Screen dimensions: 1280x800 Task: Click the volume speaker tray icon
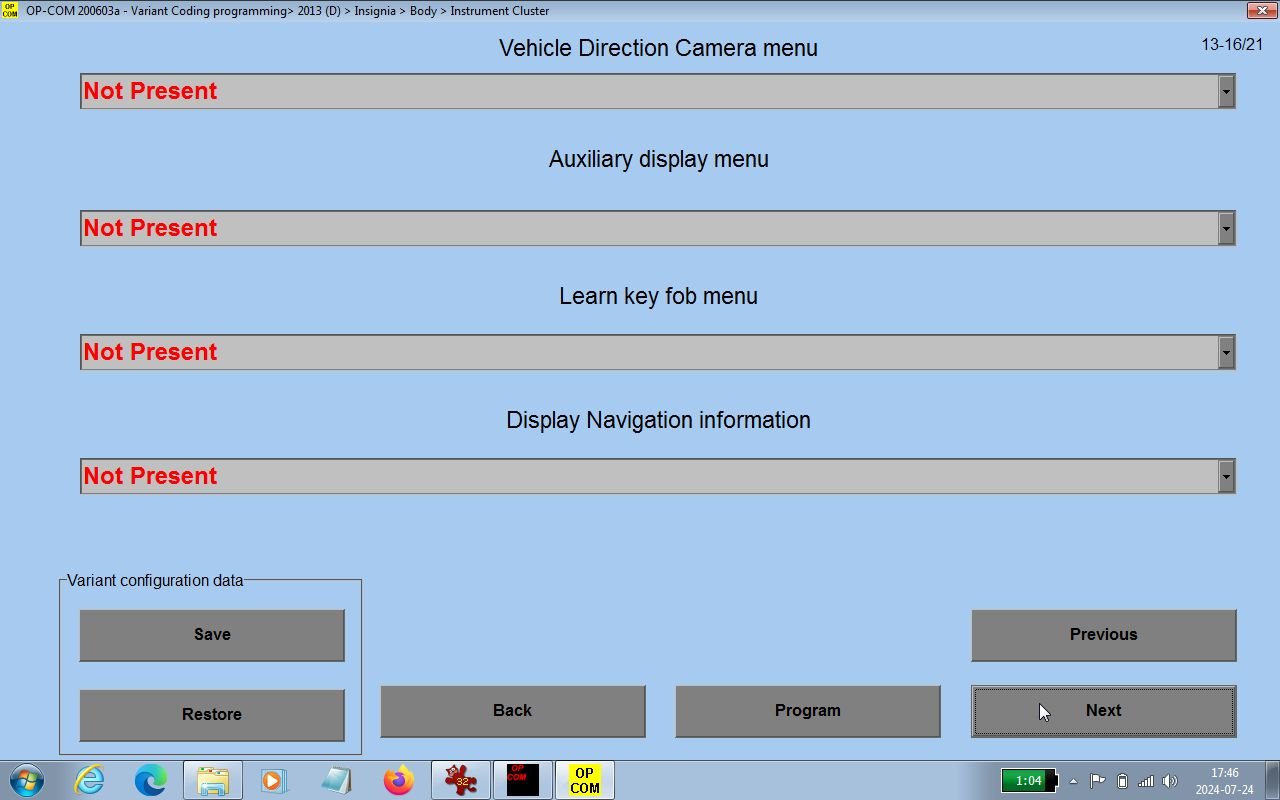(x=1170, y=781)
